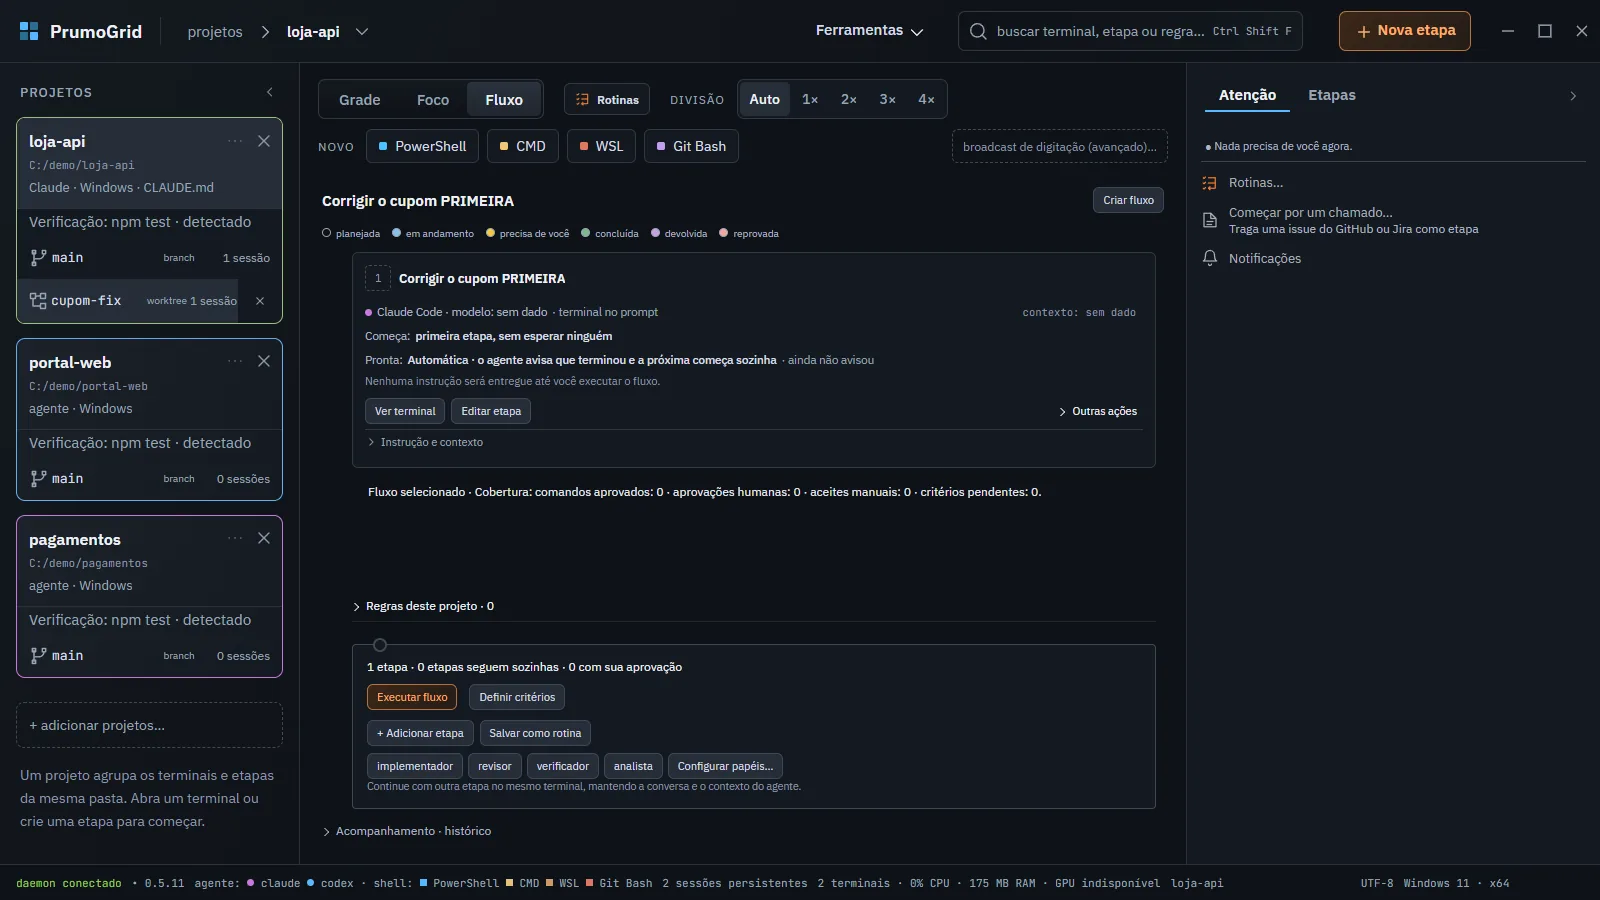Open pagamentos project options menu

[235, 538]
